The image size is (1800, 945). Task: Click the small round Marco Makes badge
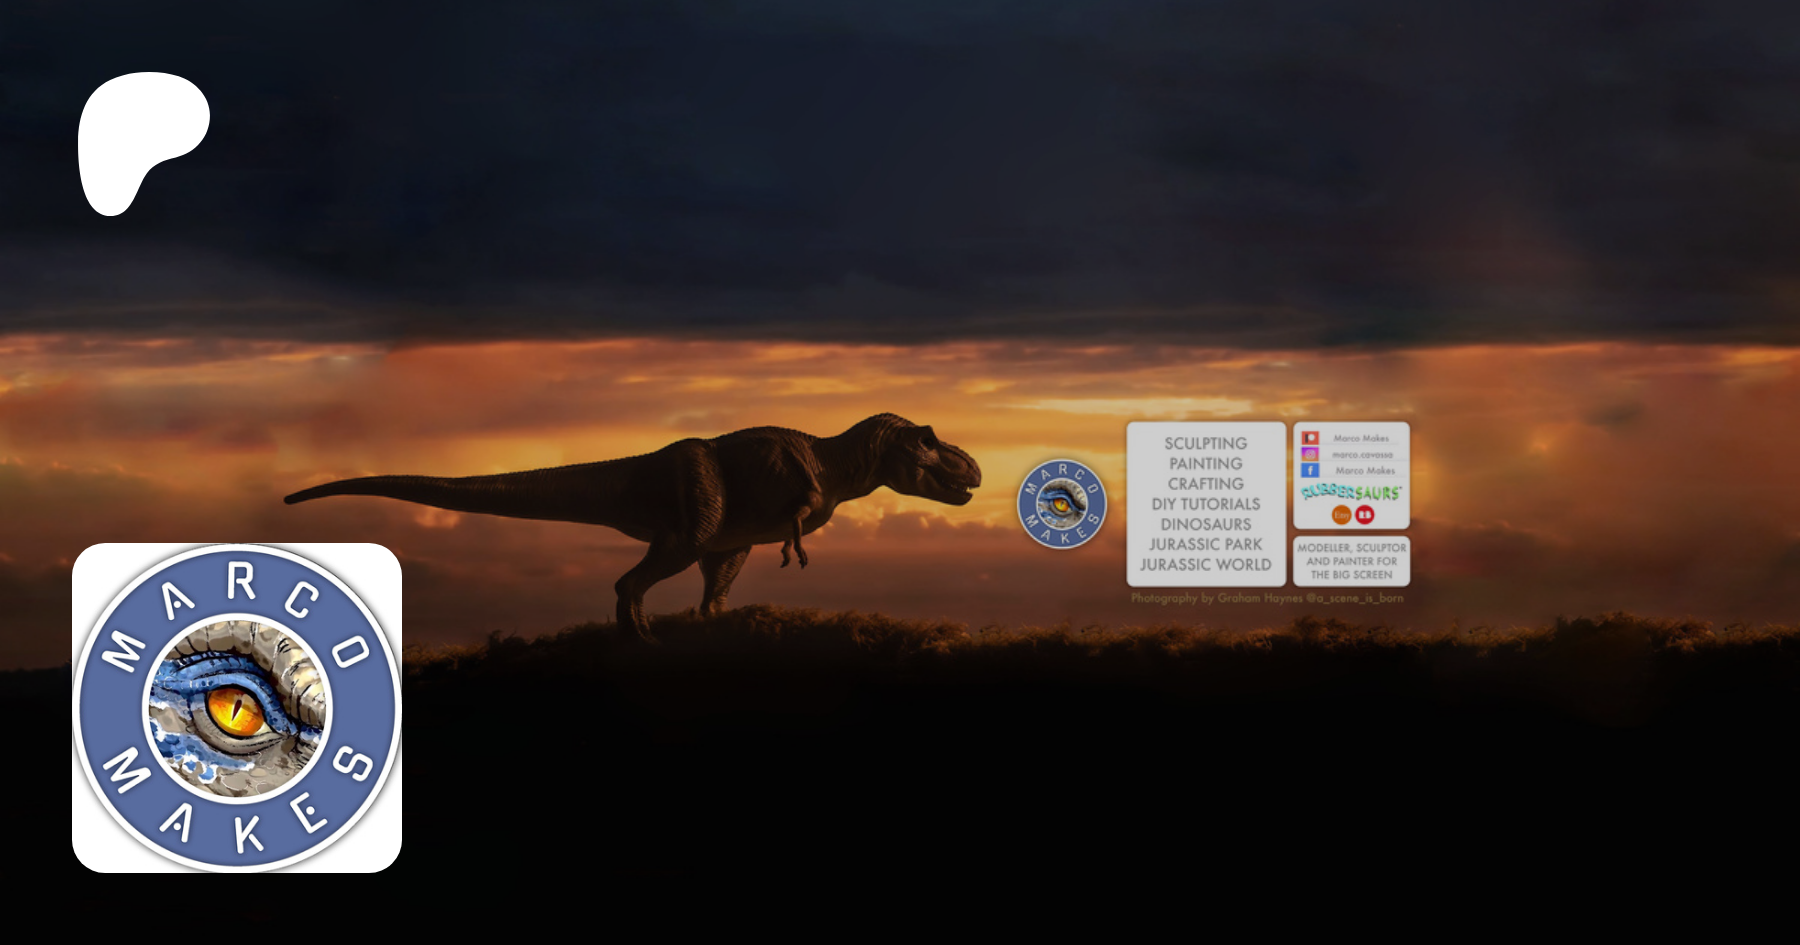tap(1061, 504)
